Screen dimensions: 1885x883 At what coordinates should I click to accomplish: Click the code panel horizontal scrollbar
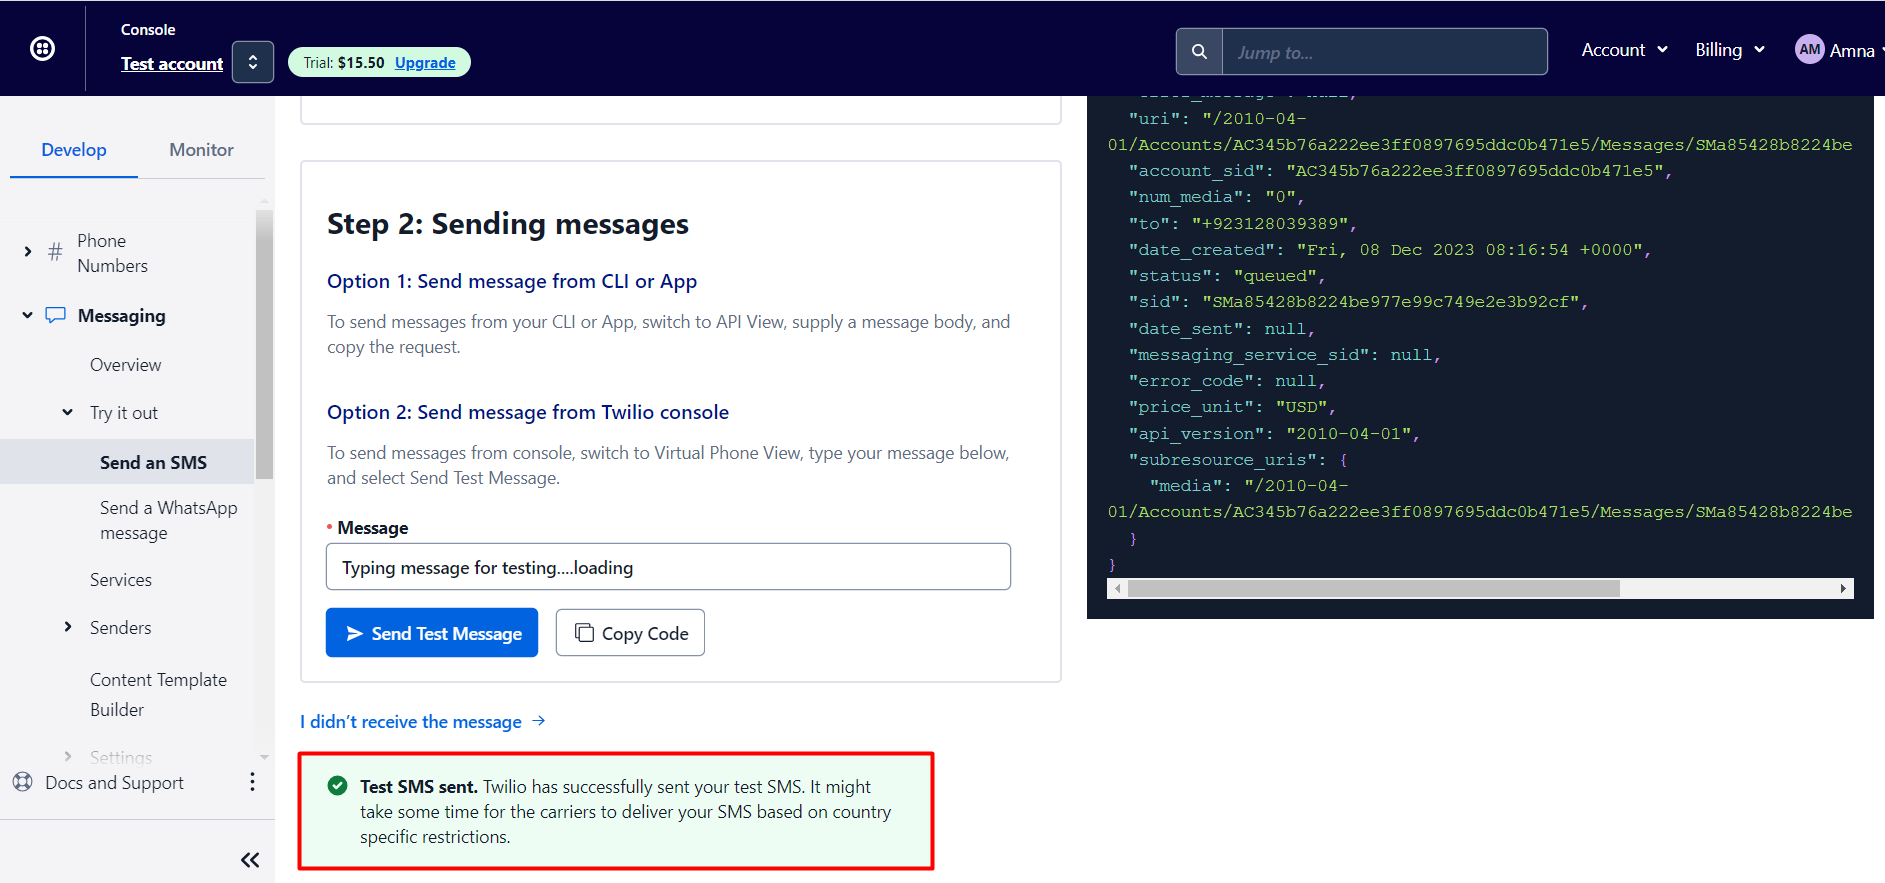point(1373,589)
